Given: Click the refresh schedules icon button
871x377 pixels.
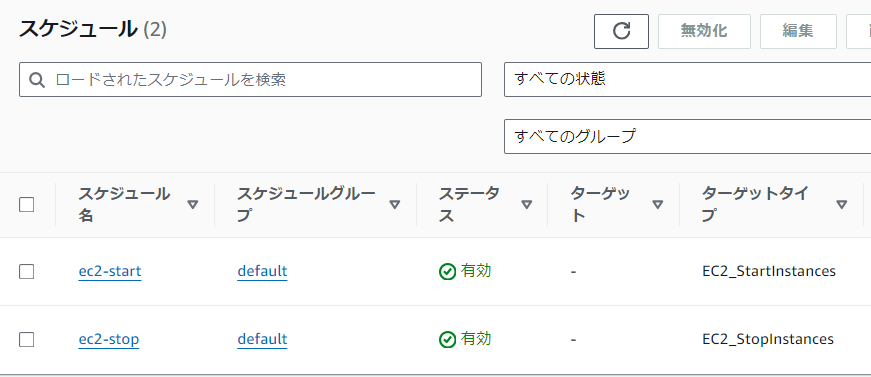Looking at the screenshot, I should tap(621, 32).
